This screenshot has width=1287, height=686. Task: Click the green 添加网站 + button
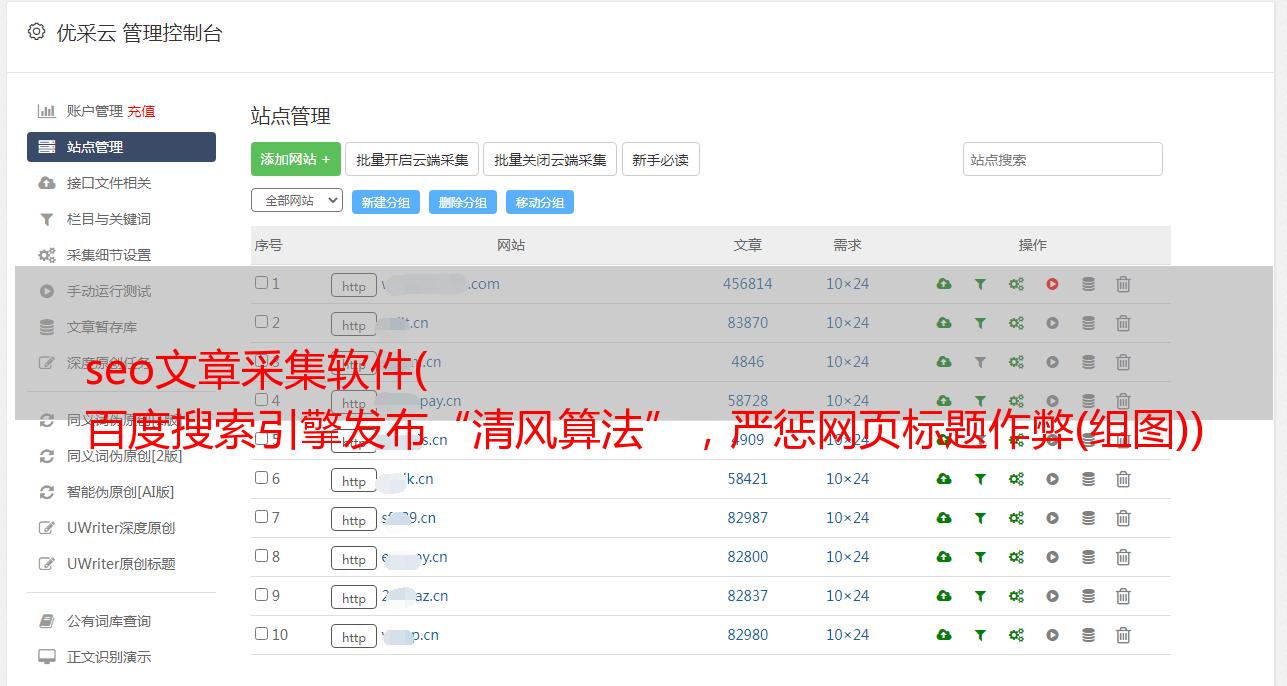pyautogui.click(x=296, y=159)
